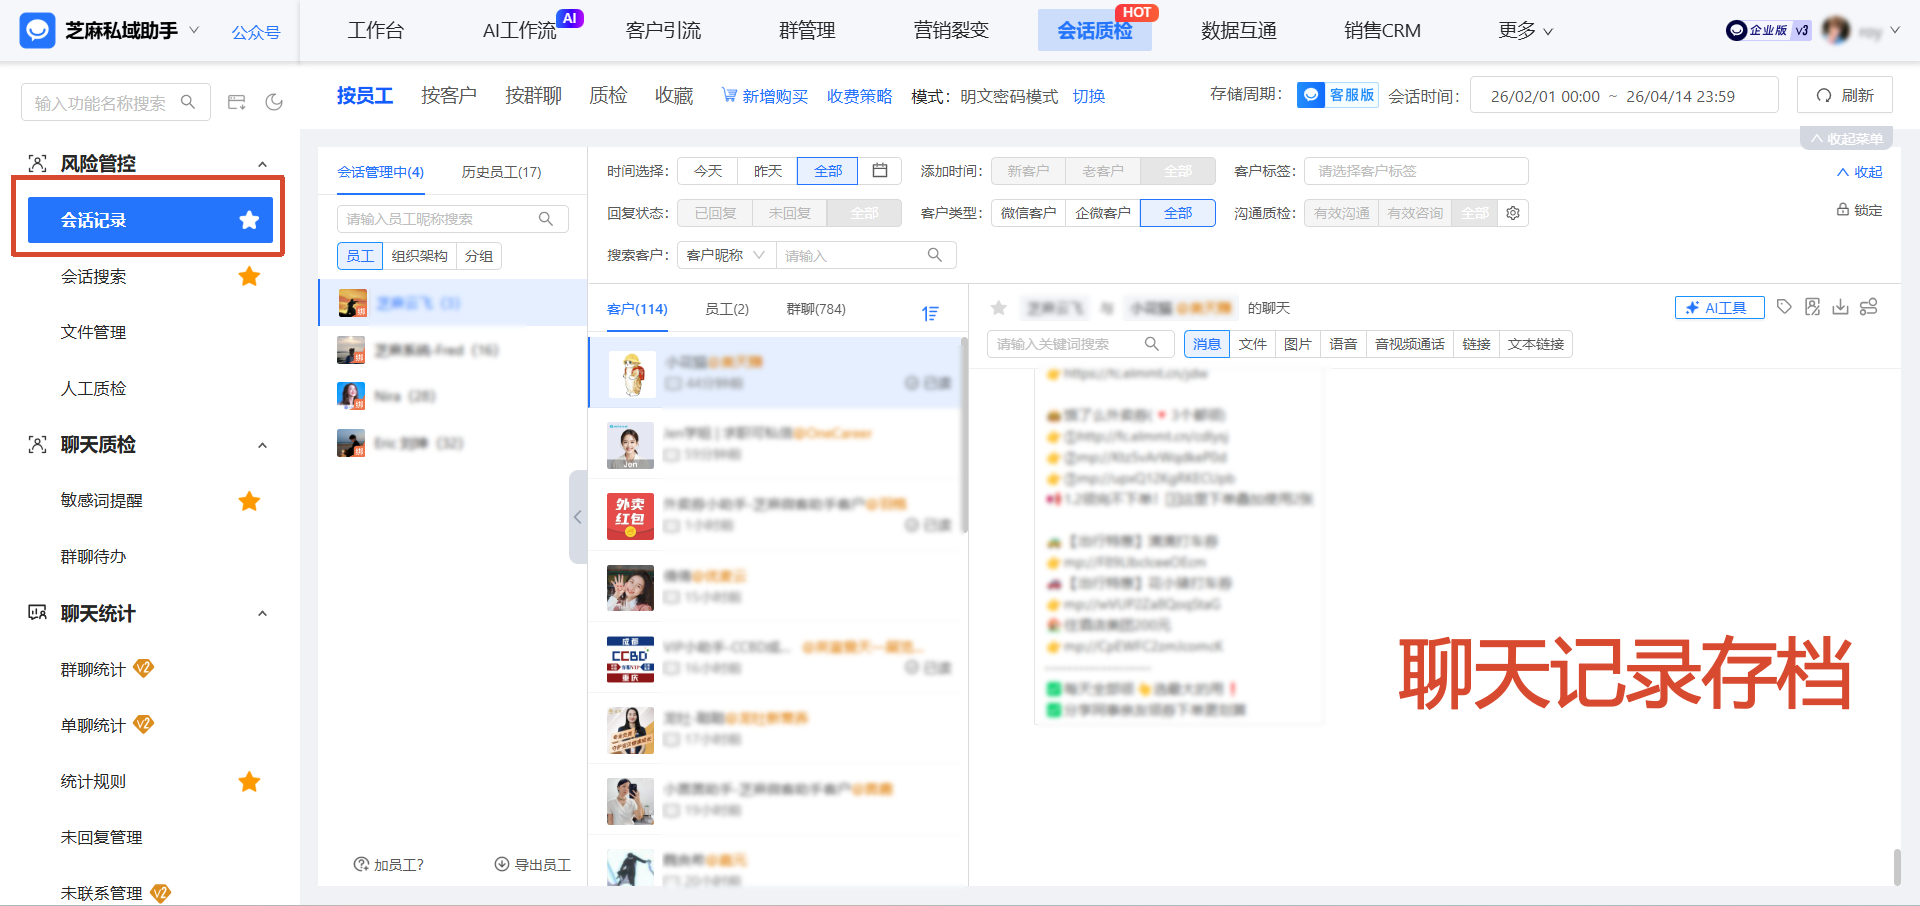This screenshot has width=1920, height=906.
Task: Switch to the 按群聊 tab
Action: pos(533,95)
